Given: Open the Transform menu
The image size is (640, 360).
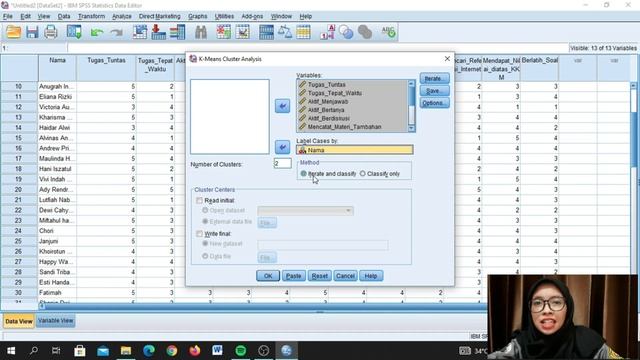Looking at the screenshot, I should [91, 16].
